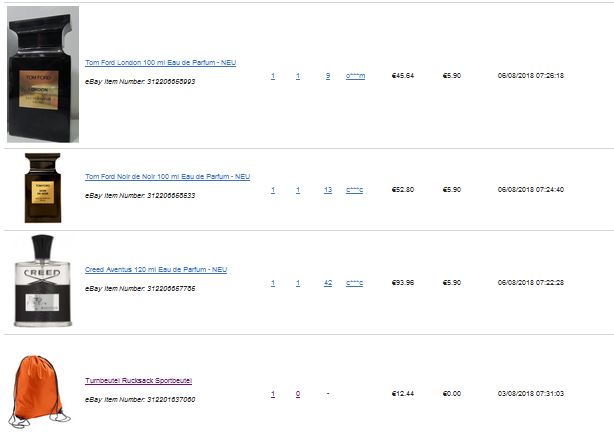Click first quantity link in Tom Ford London row

[273, 76]
